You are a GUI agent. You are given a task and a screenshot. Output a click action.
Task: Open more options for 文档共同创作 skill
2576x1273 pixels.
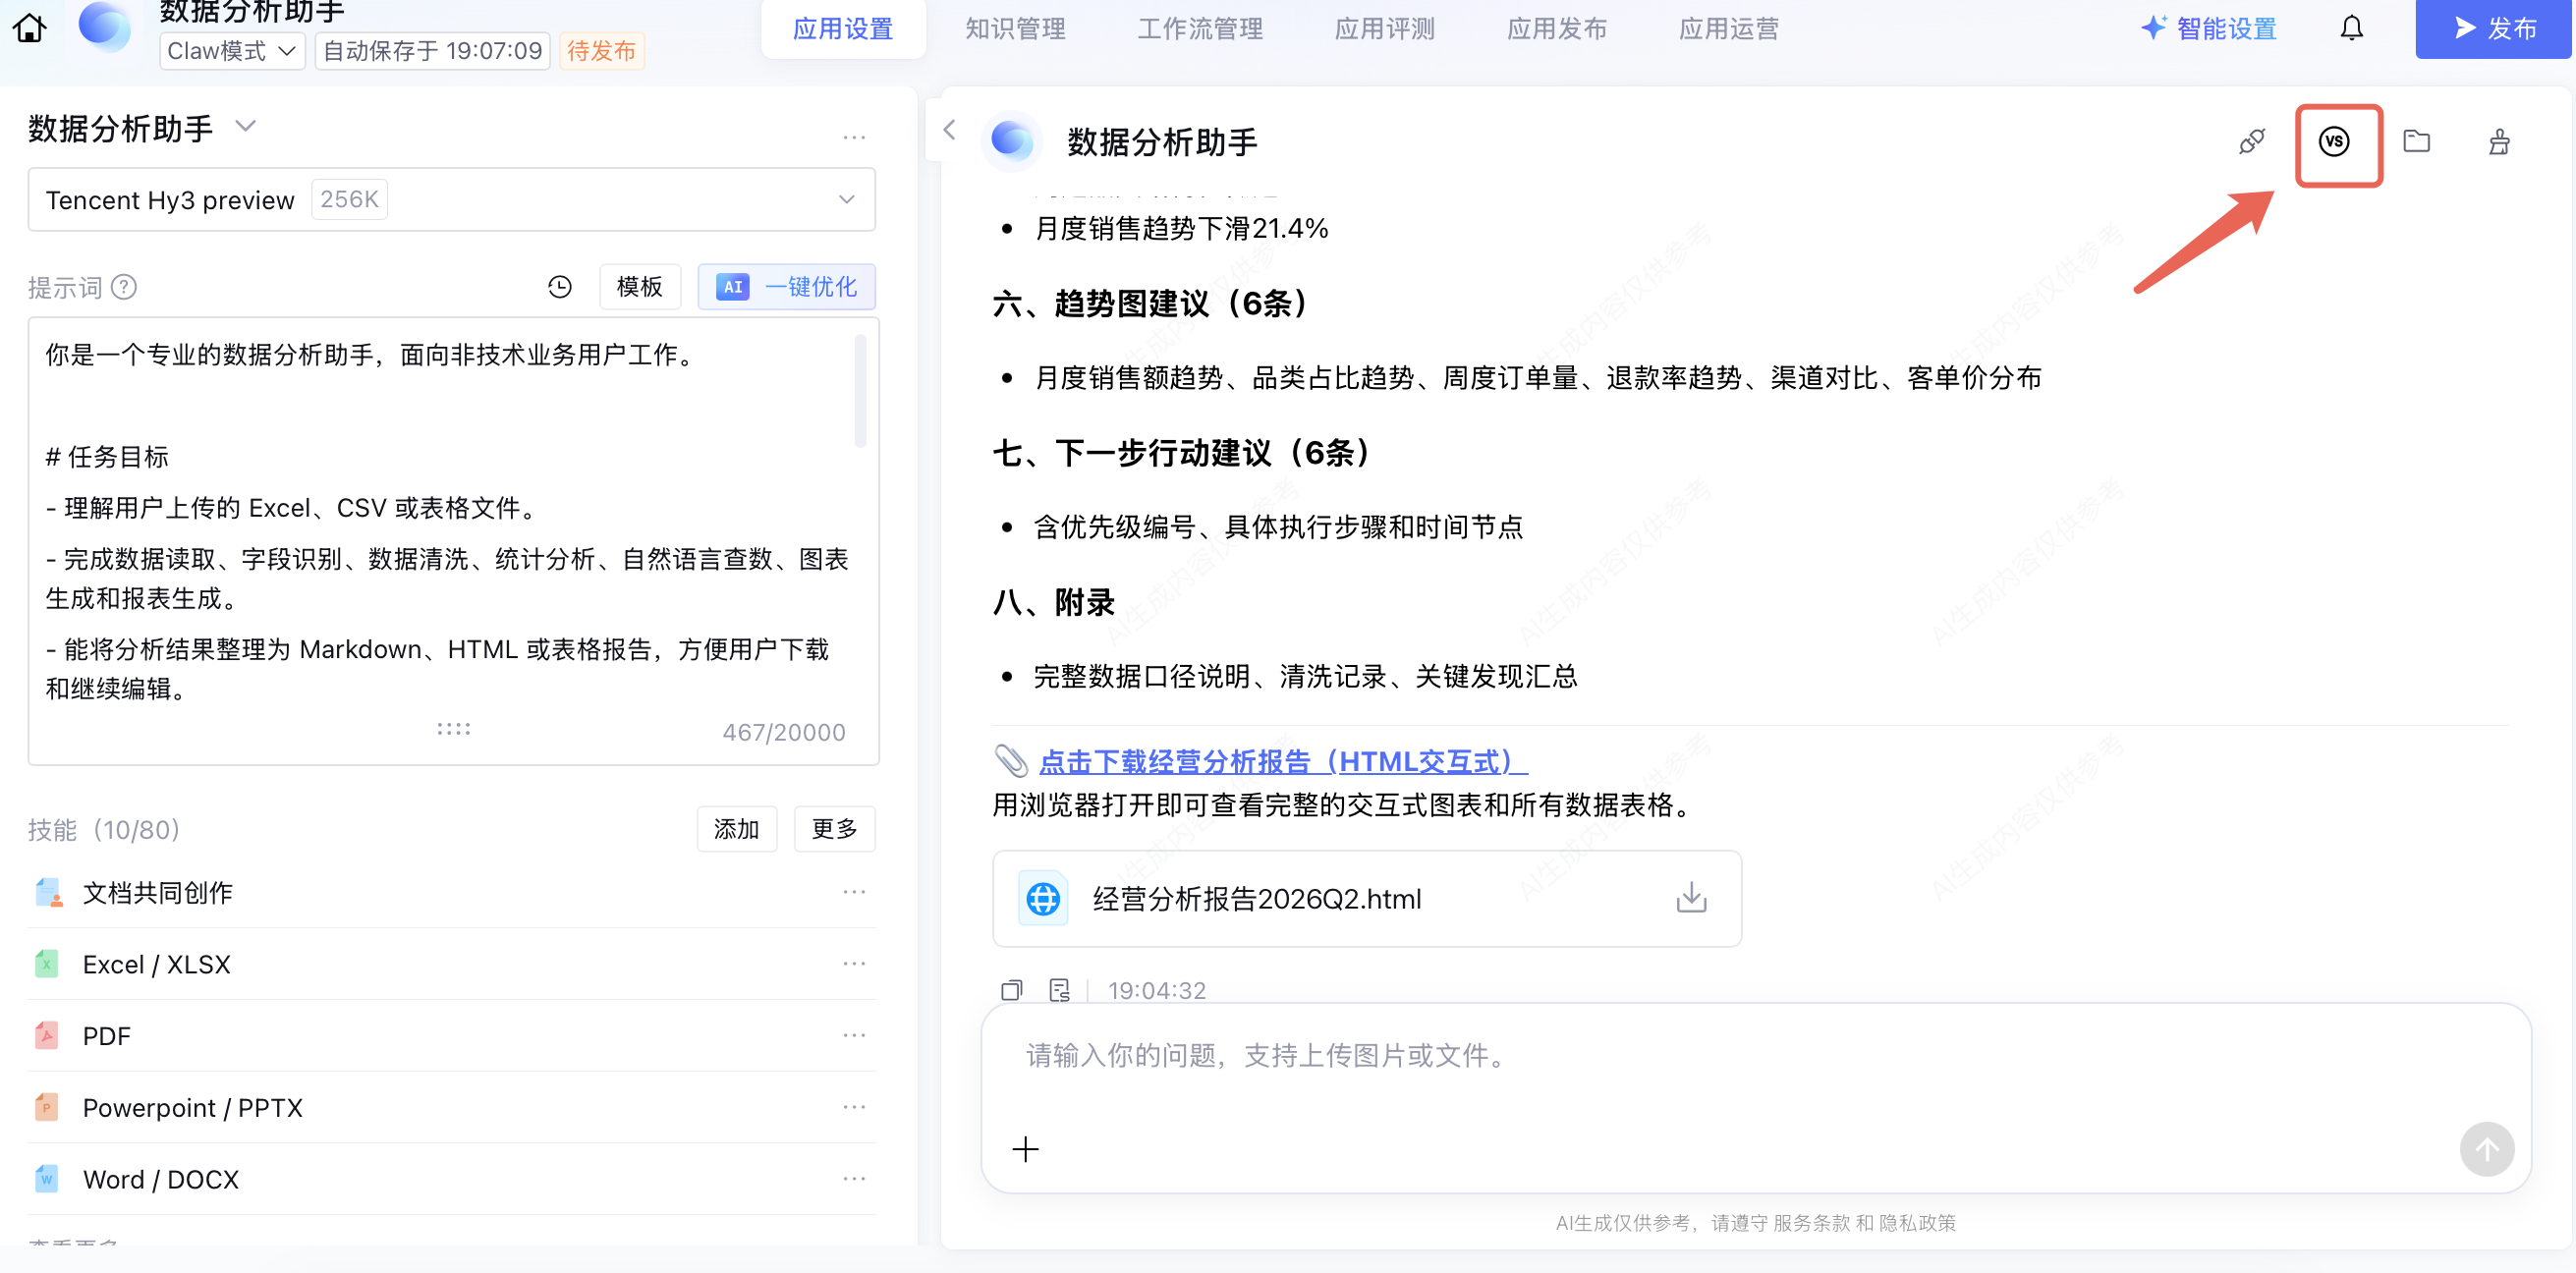coord(853,891)
